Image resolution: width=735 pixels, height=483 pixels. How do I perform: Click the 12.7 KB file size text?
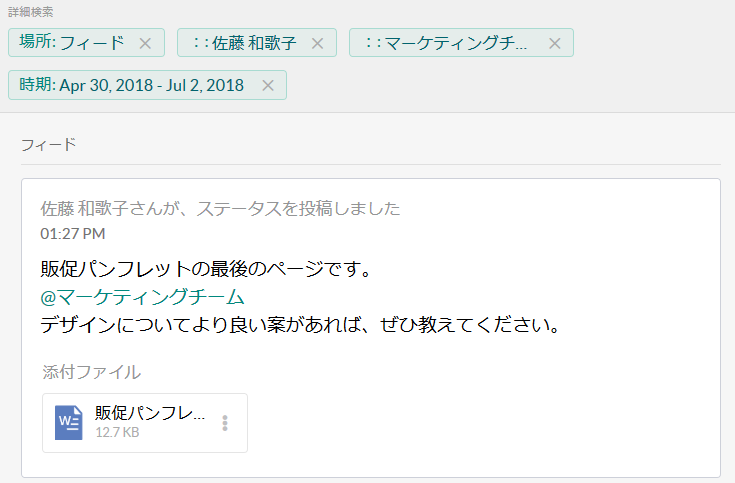click(117, 434)
